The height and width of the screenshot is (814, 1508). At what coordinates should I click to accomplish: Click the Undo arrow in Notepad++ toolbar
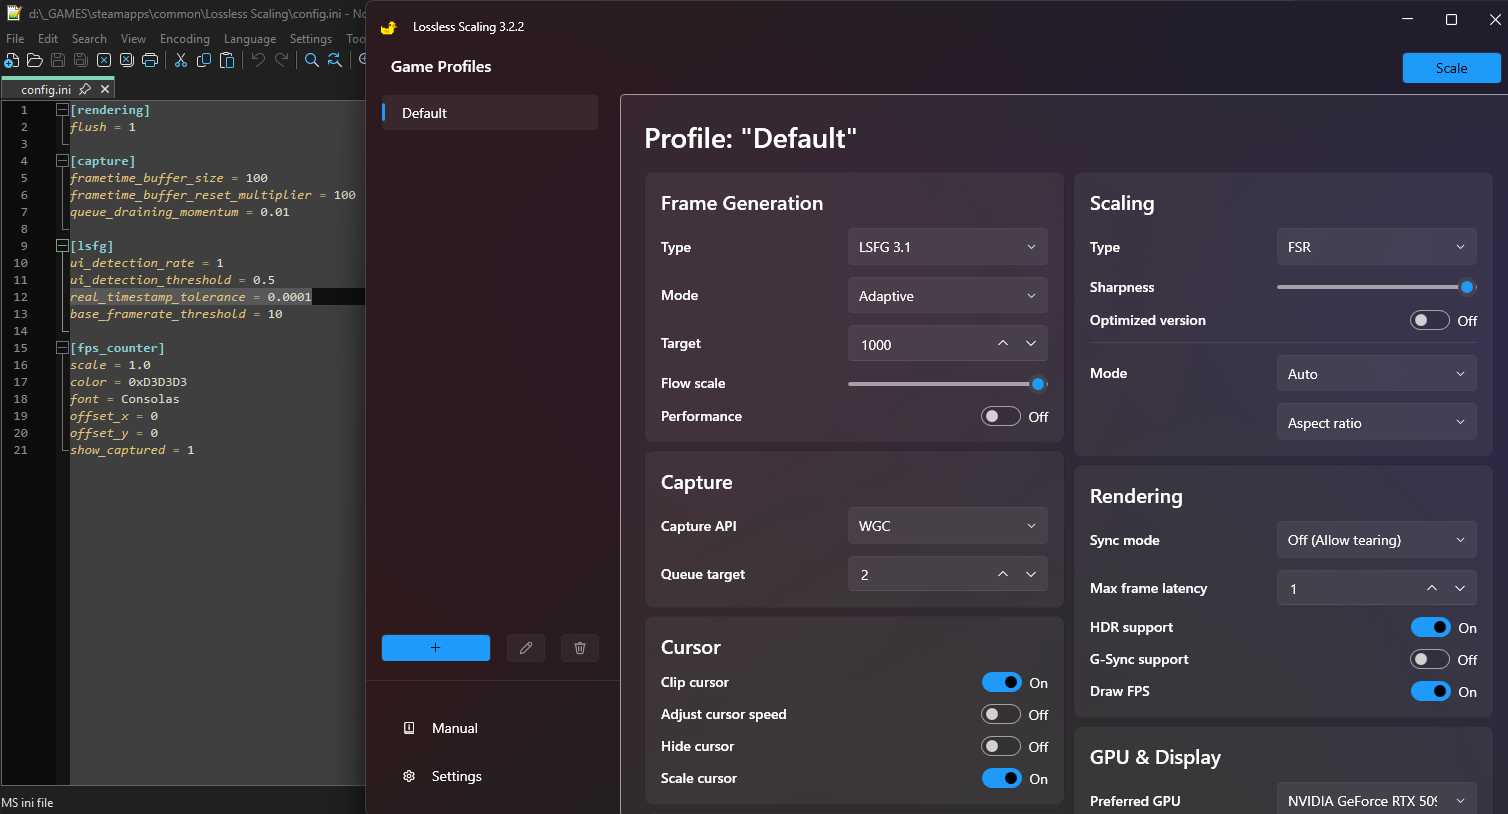click(x=258, y=60)
